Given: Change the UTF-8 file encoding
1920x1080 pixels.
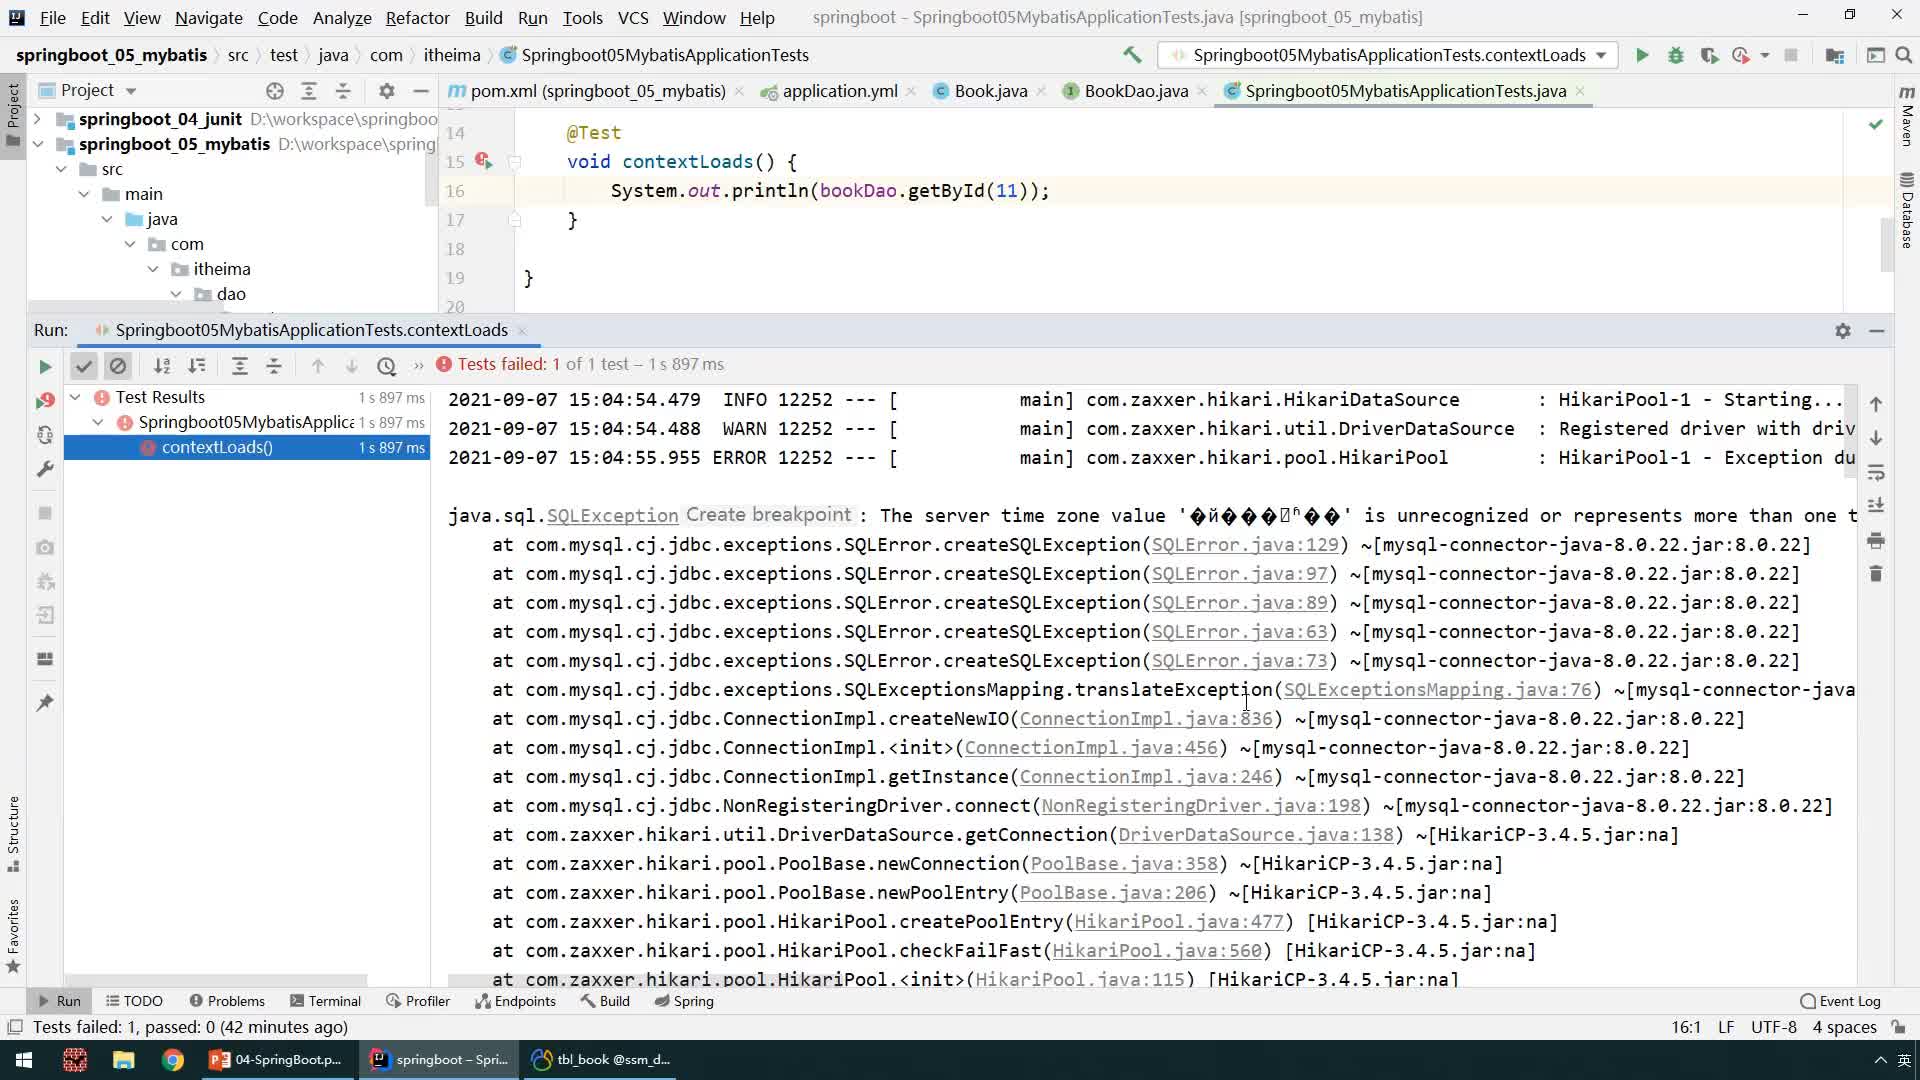Looking at the screenshot, I should 1773,1027.
